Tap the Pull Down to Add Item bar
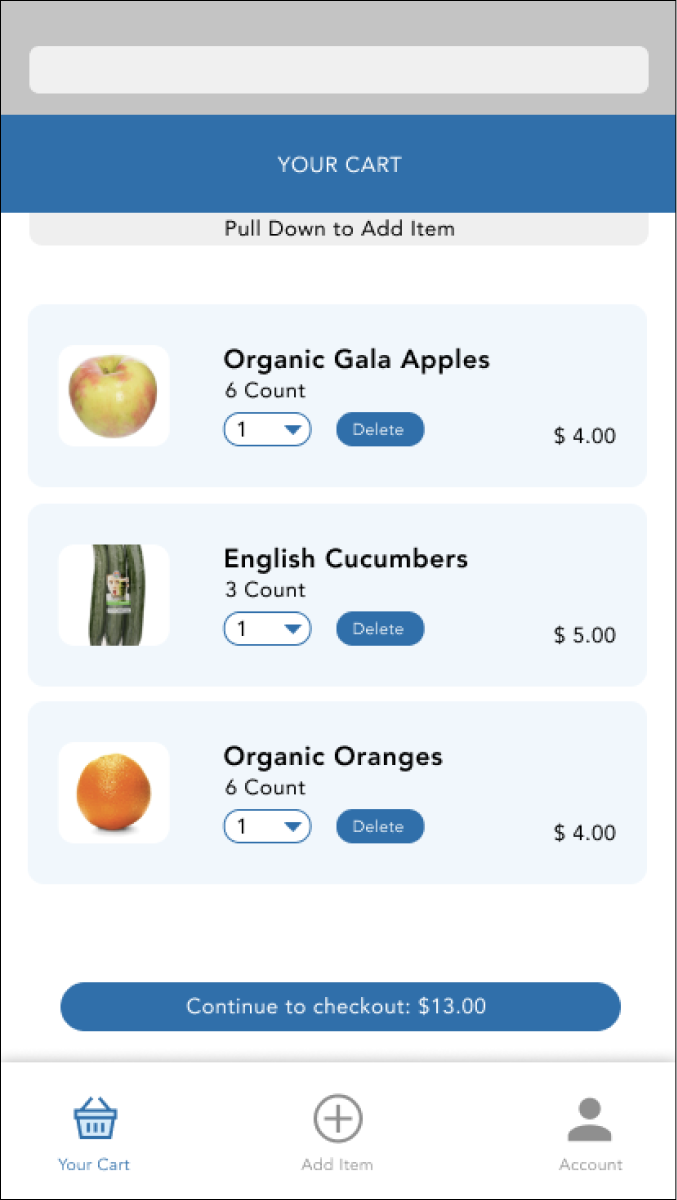 point(338,229)
